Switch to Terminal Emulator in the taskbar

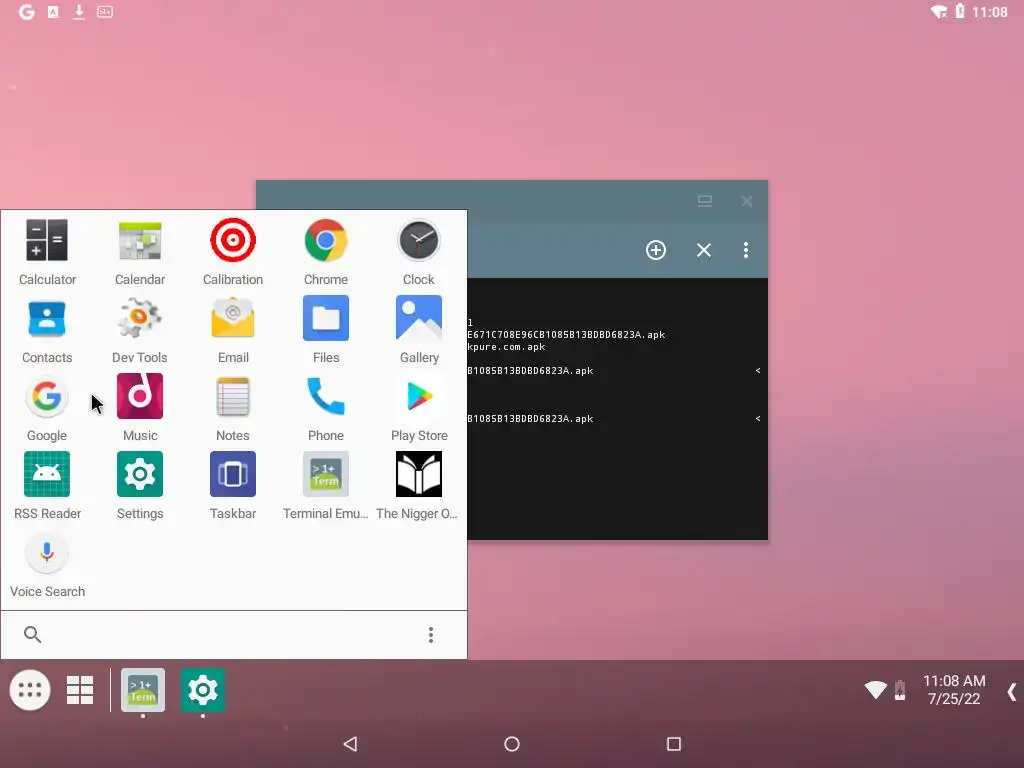pos(143,690)
